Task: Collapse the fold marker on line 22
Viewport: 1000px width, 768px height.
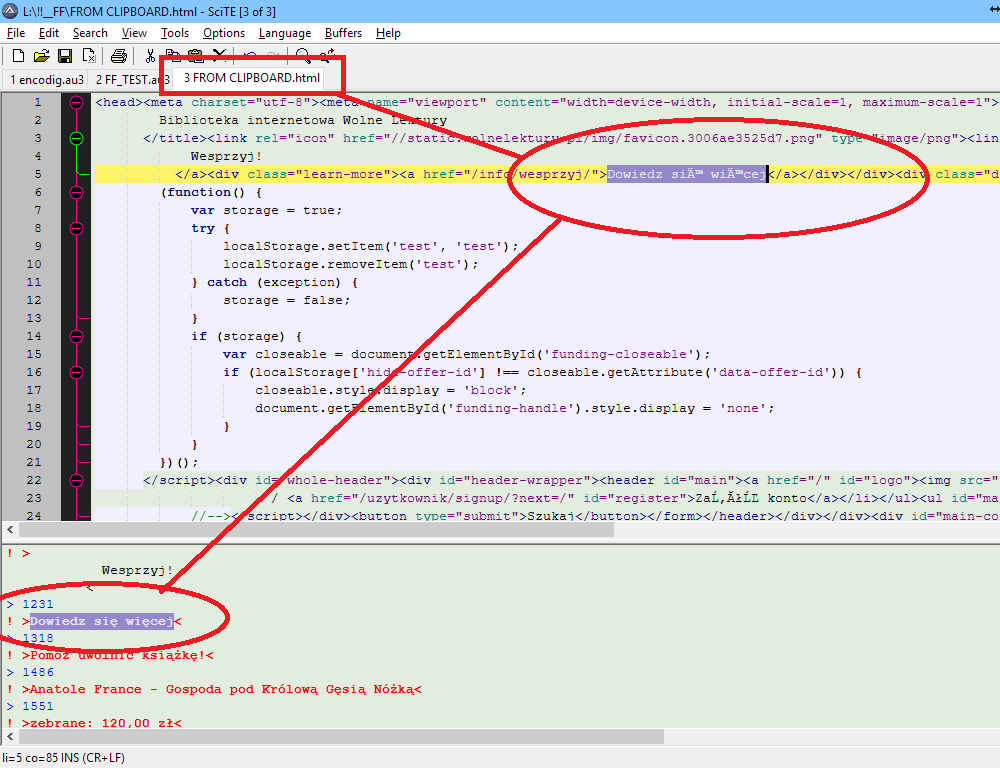Action: pyautogui.click(x=77, y=480)
